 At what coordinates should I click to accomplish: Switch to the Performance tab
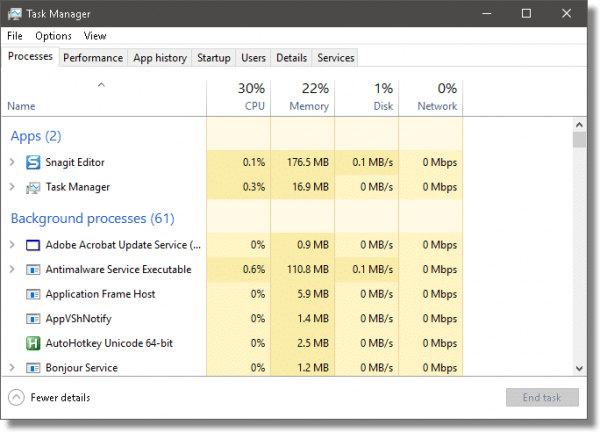click(93, 58)
